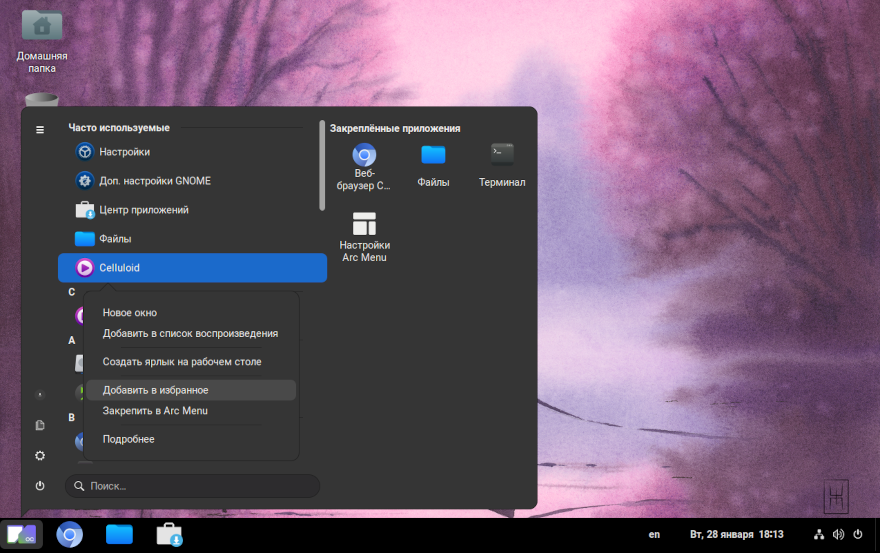Click the network icon in system tray
880x553 pixels.
pos(819,535)
